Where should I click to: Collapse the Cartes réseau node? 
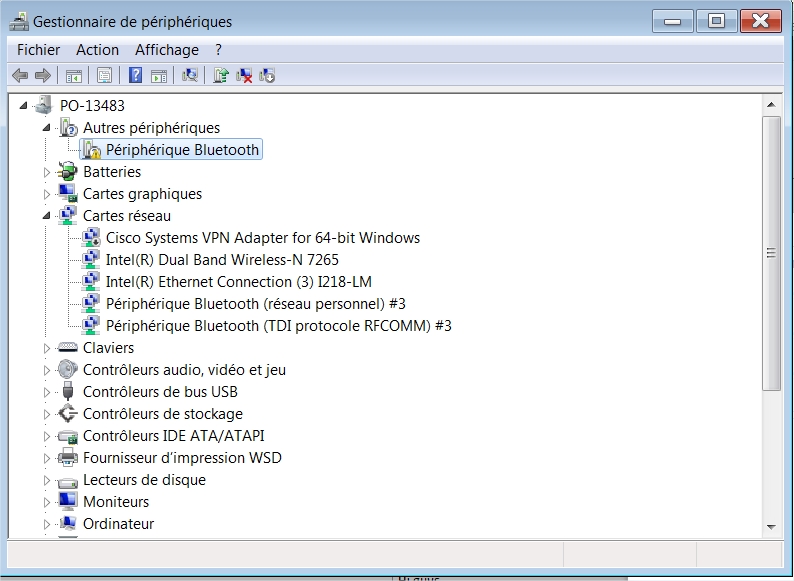(47, 216)
